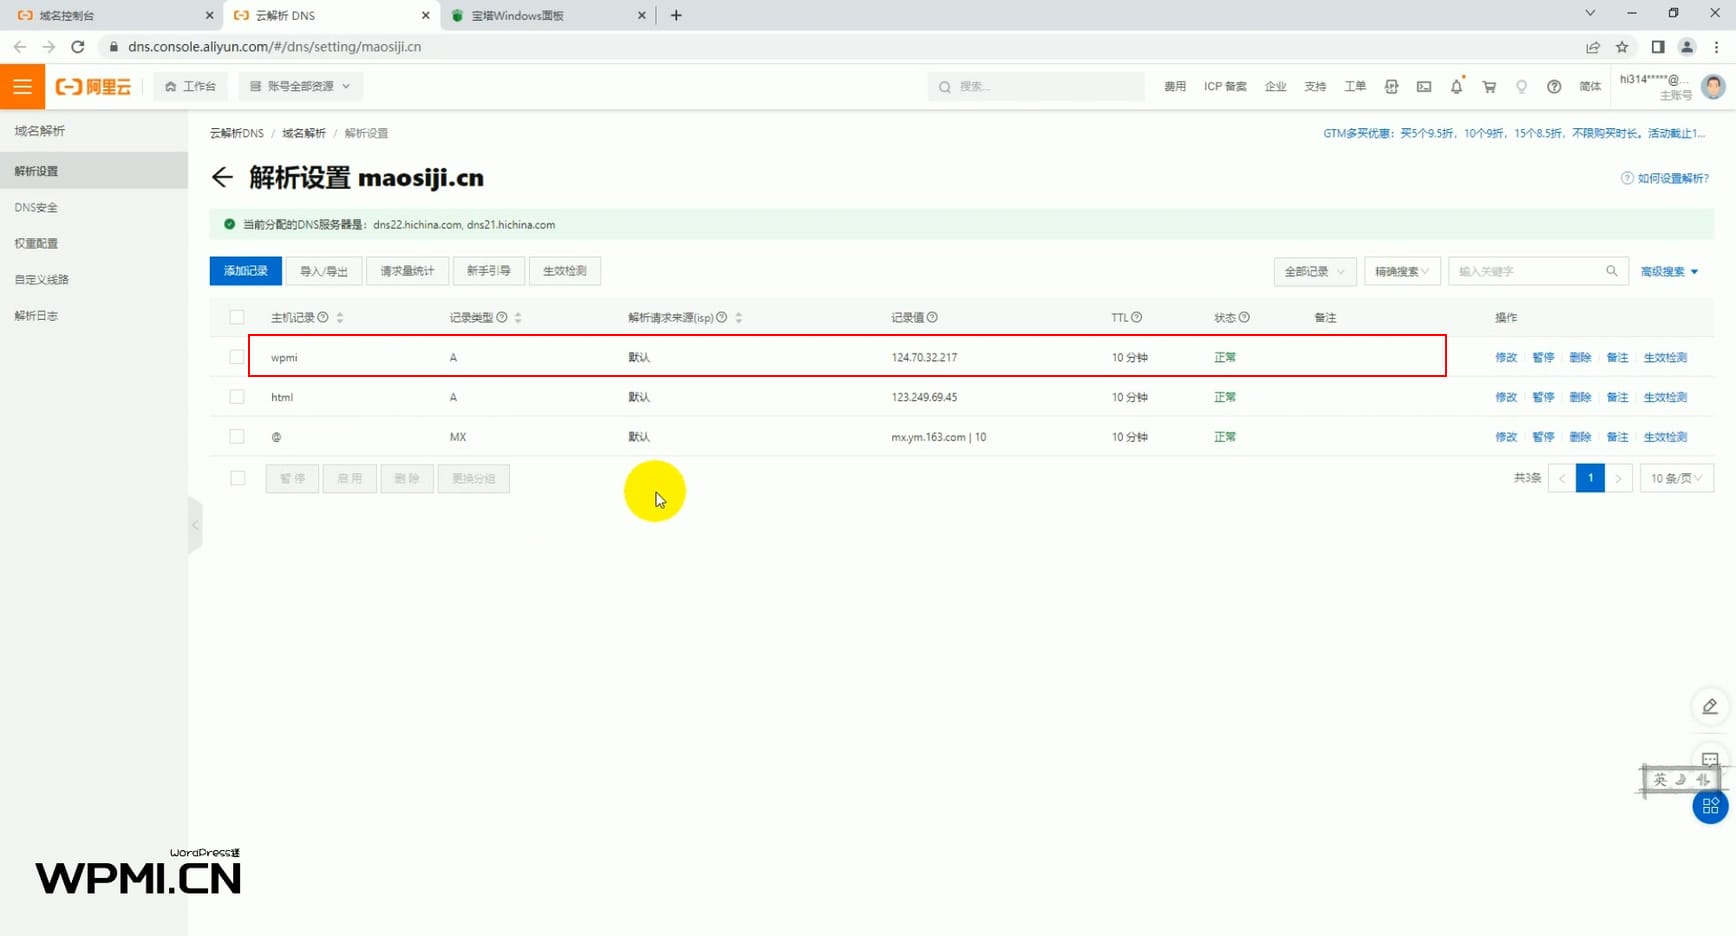The width and height of the screenshot is (1736, 936).
Task: Click the notification bell icon
Action: (x=1456, y=87)
